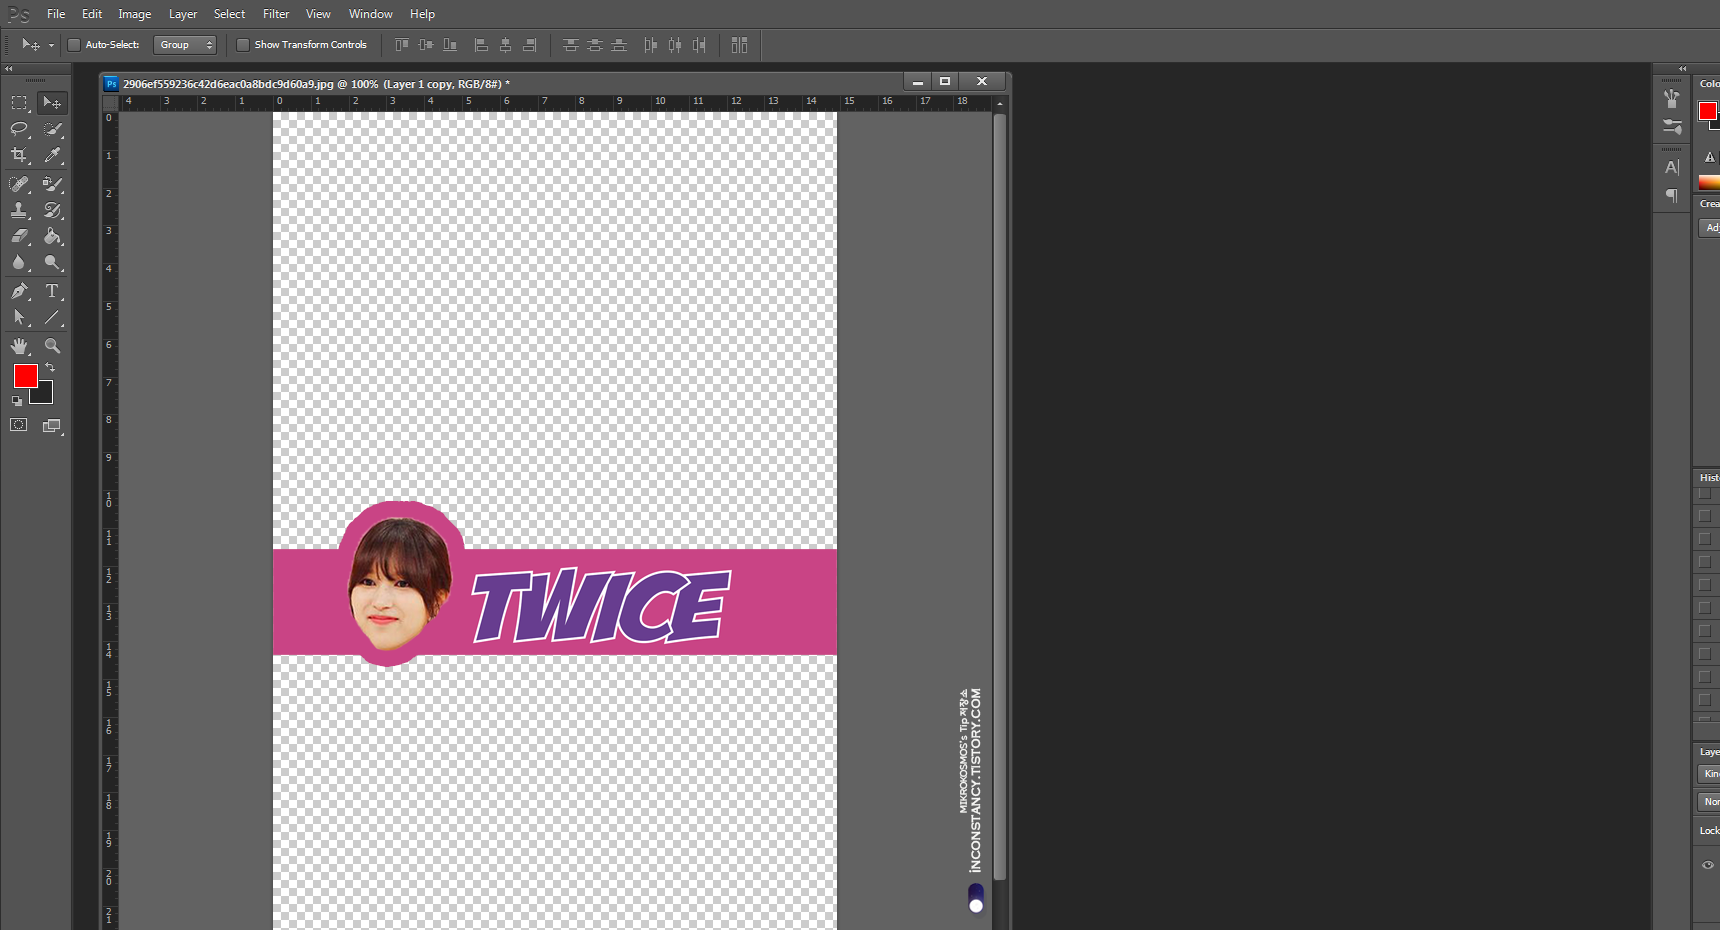Click Distribute horizontal centers icon
The width and height of the screenshot is (1720, 930).
pos(675,45)
